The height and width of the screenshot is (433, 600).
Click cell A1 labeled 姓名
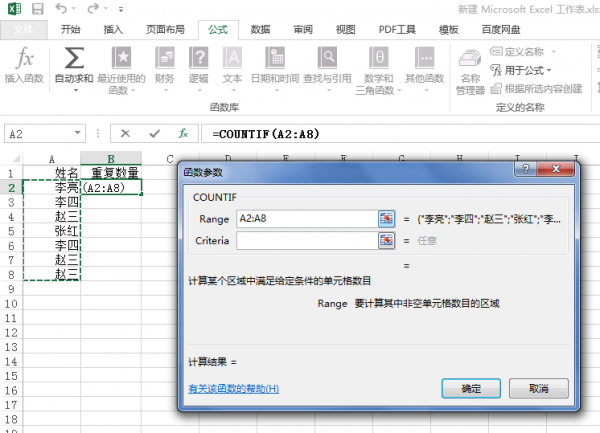tap(52, 173)
